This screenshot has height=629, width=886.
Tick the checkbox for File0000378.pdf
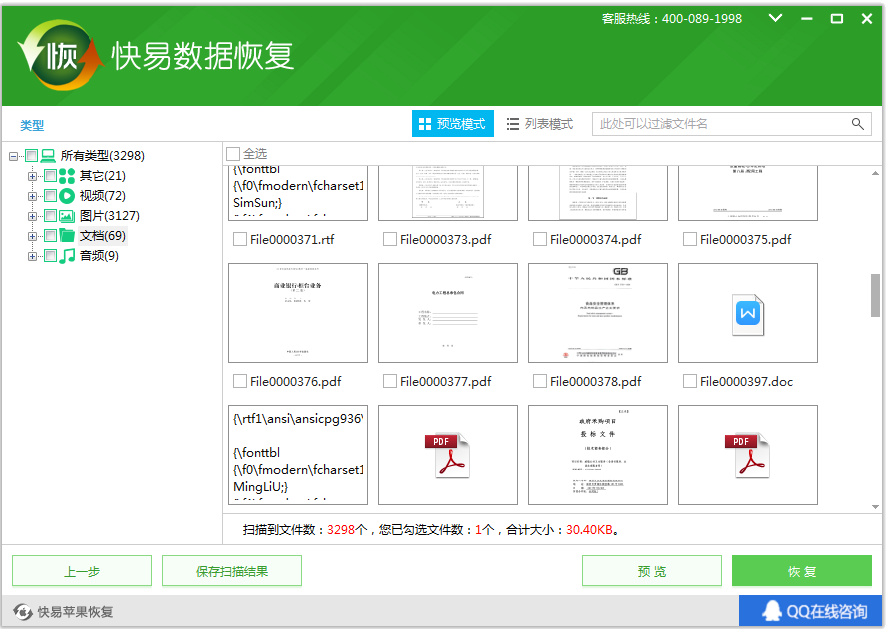[540, 381]
